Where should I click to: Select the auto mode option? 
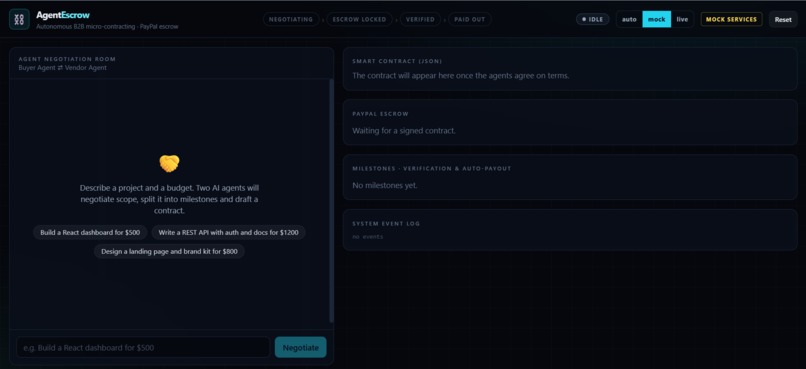click(629, 20)
